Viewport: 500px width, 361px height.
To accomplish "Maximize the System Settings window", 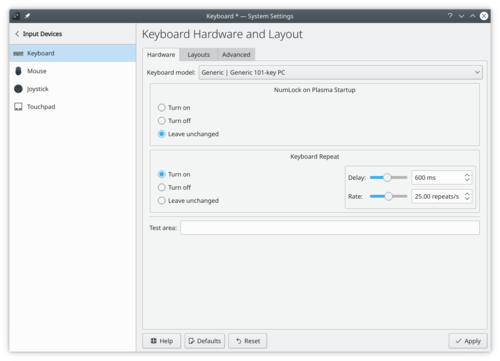I will click(473, 16).
